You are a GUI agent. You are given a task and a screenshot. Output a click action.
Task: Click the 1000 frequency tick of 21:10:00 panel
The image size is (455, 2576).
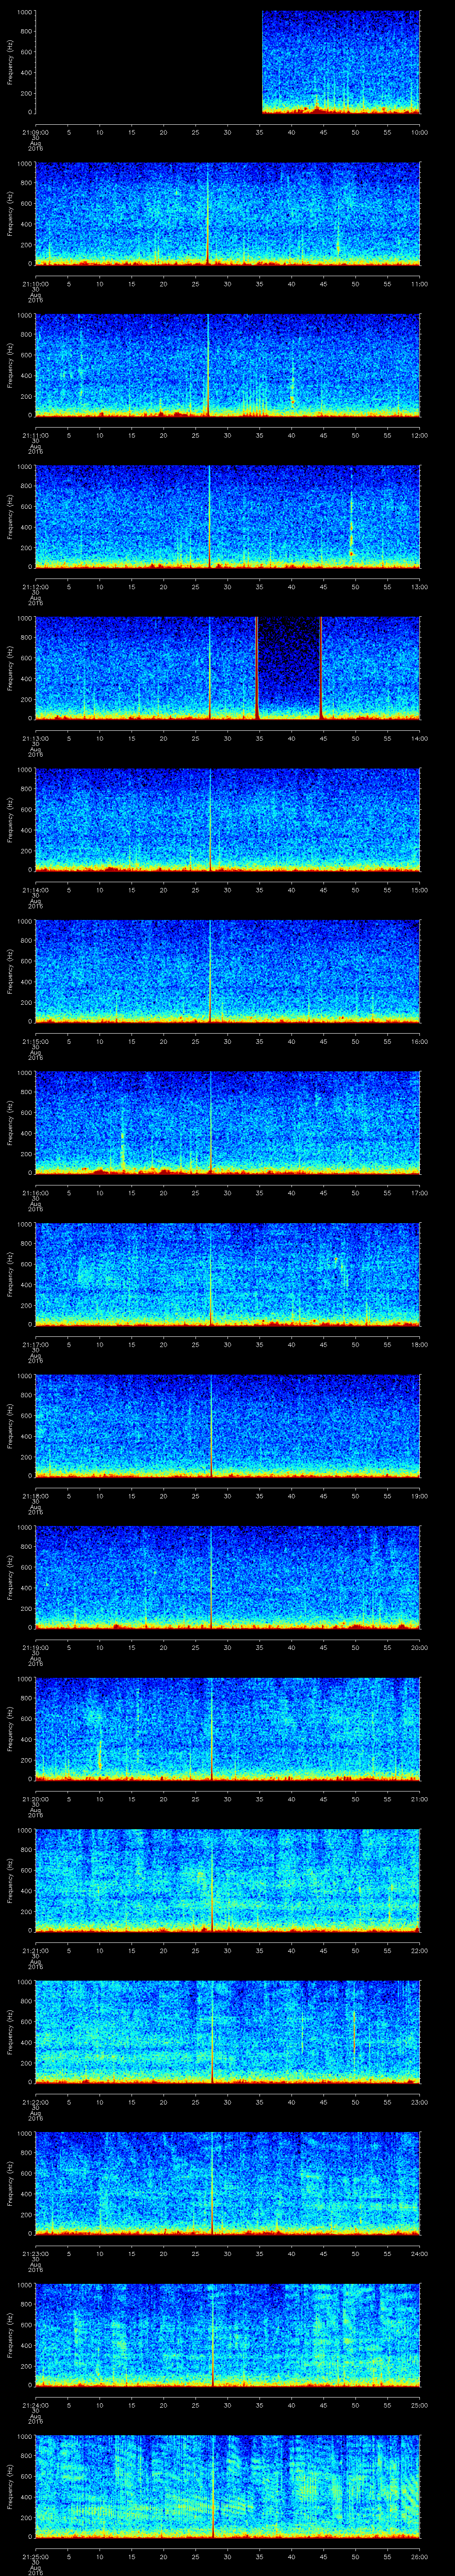point(24,164)
